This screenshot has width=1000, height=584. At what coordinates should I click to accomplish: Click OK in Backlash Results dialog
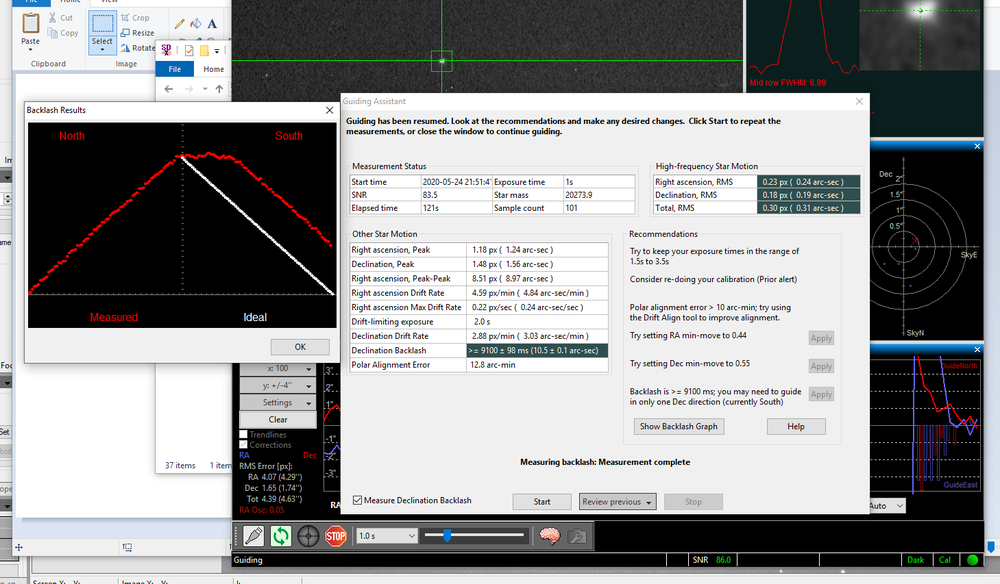click(299, 347)
